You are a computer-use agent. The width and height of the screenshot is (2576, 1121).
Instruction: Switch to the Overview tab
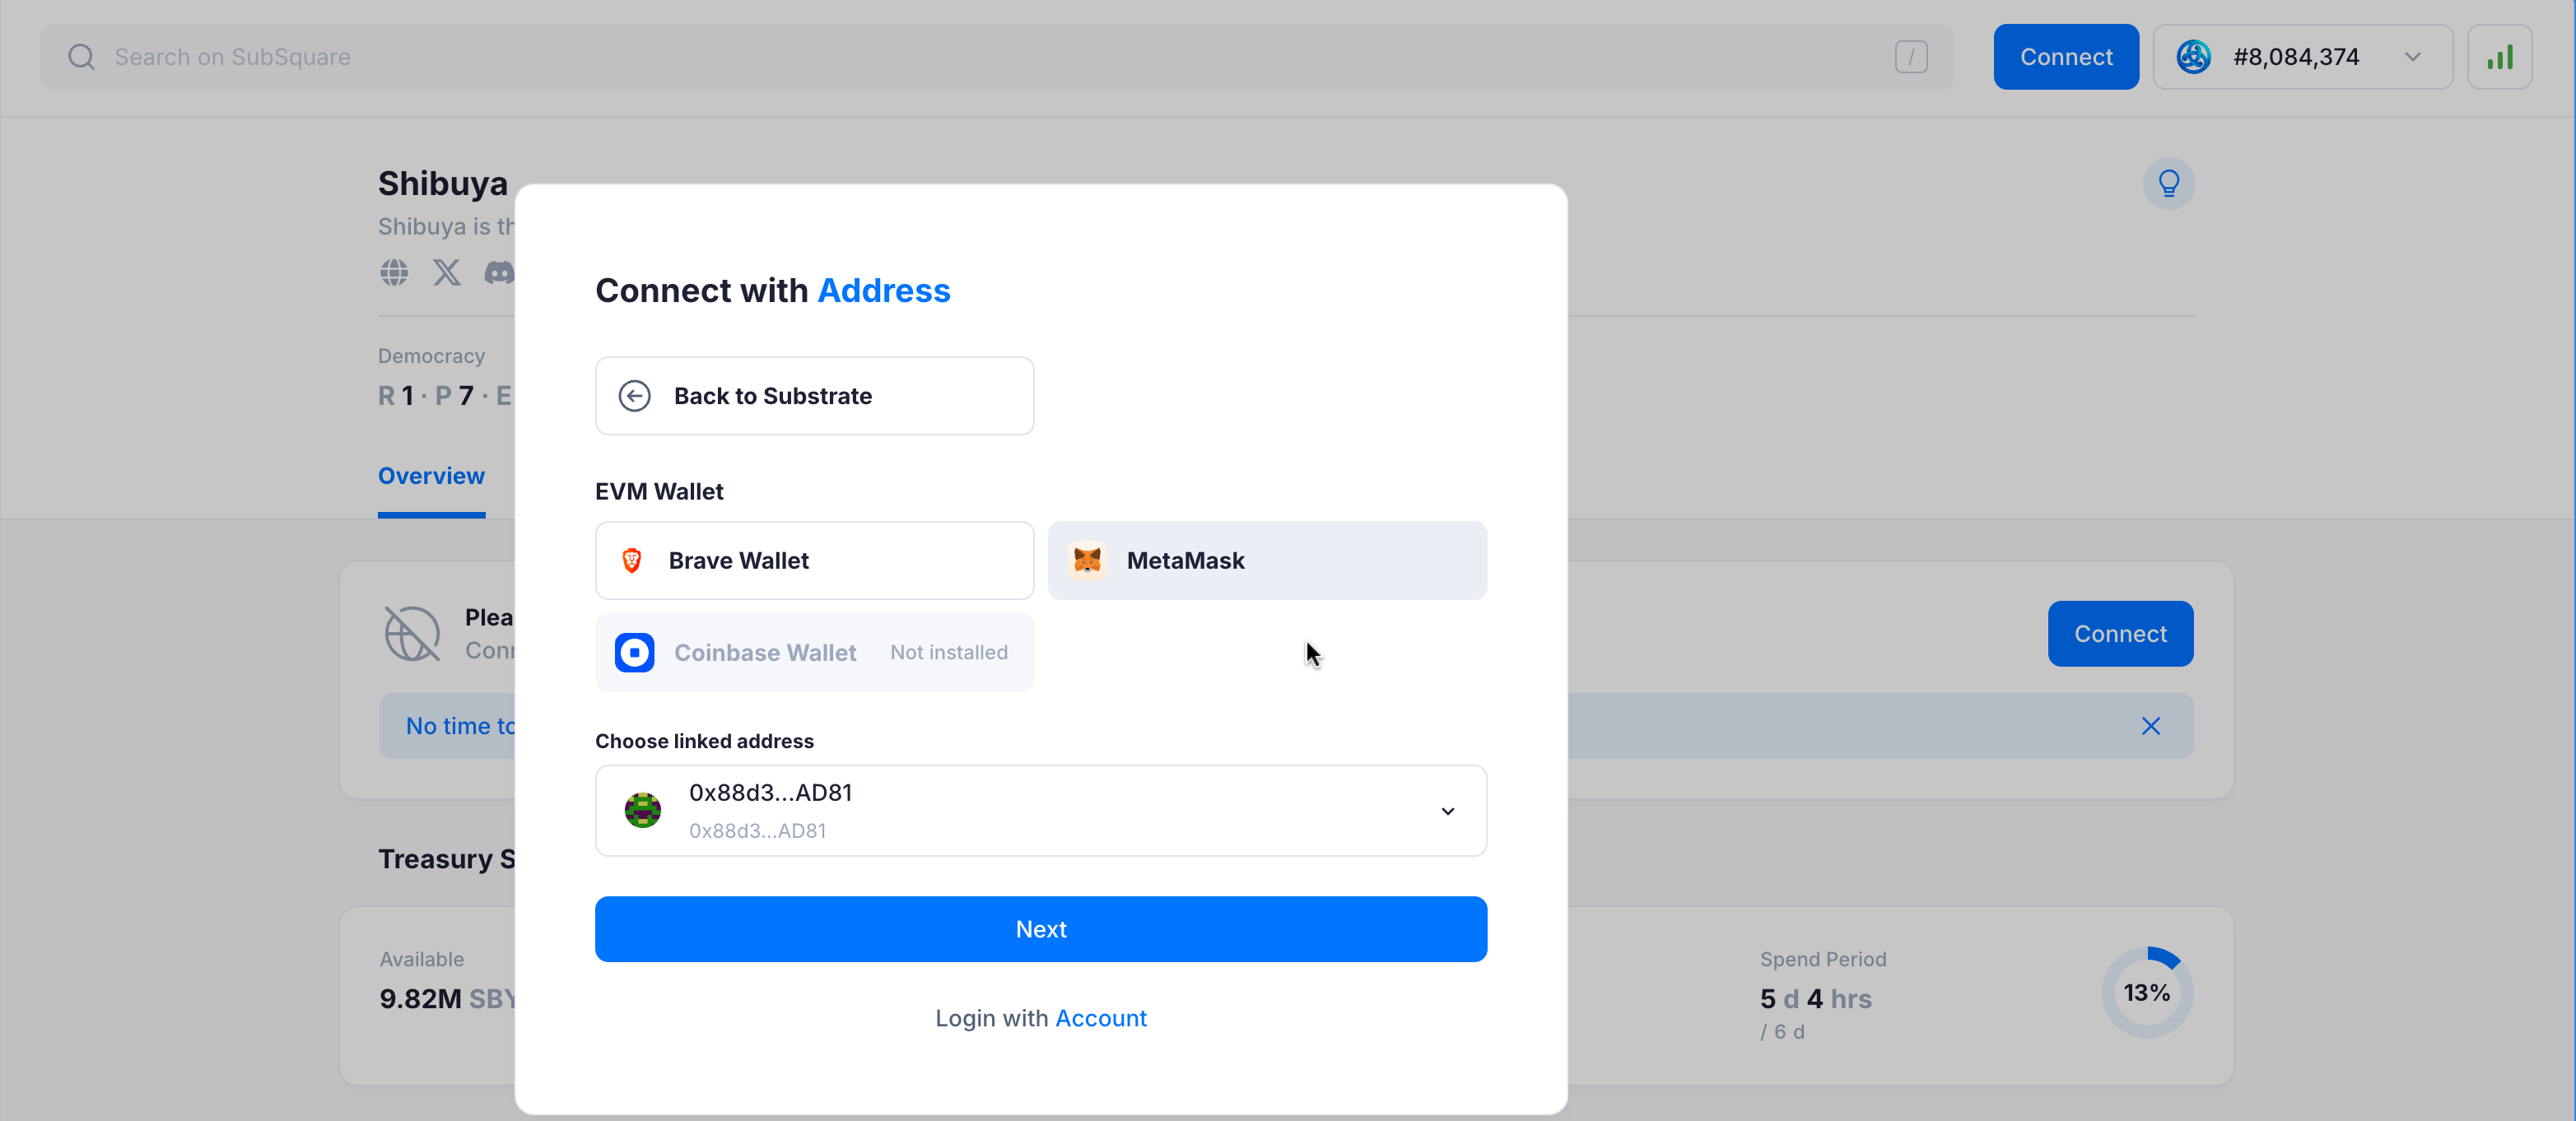click(x=431, y=476)
